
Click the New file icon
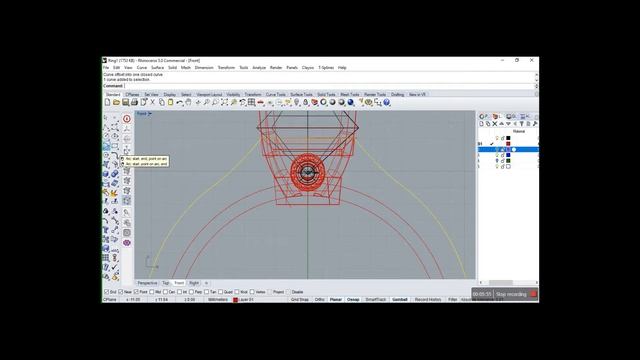click(107, 102)
